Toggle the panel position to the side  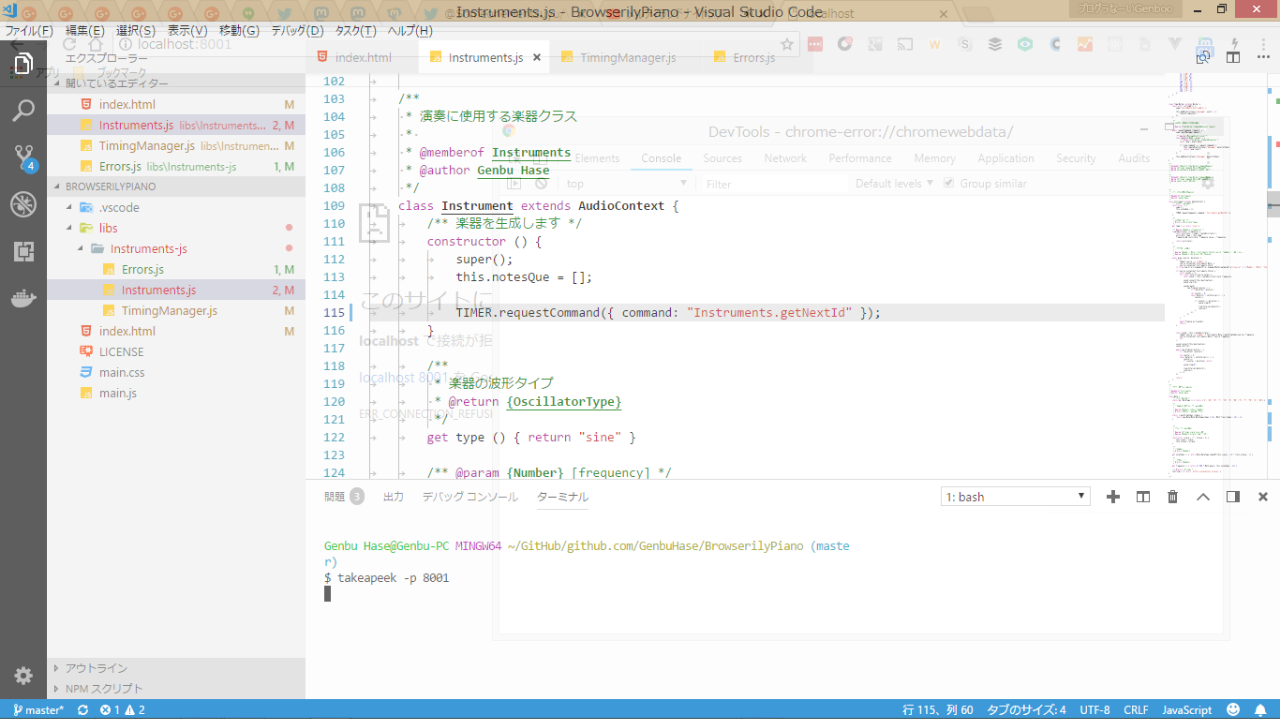click(1233, 497)
